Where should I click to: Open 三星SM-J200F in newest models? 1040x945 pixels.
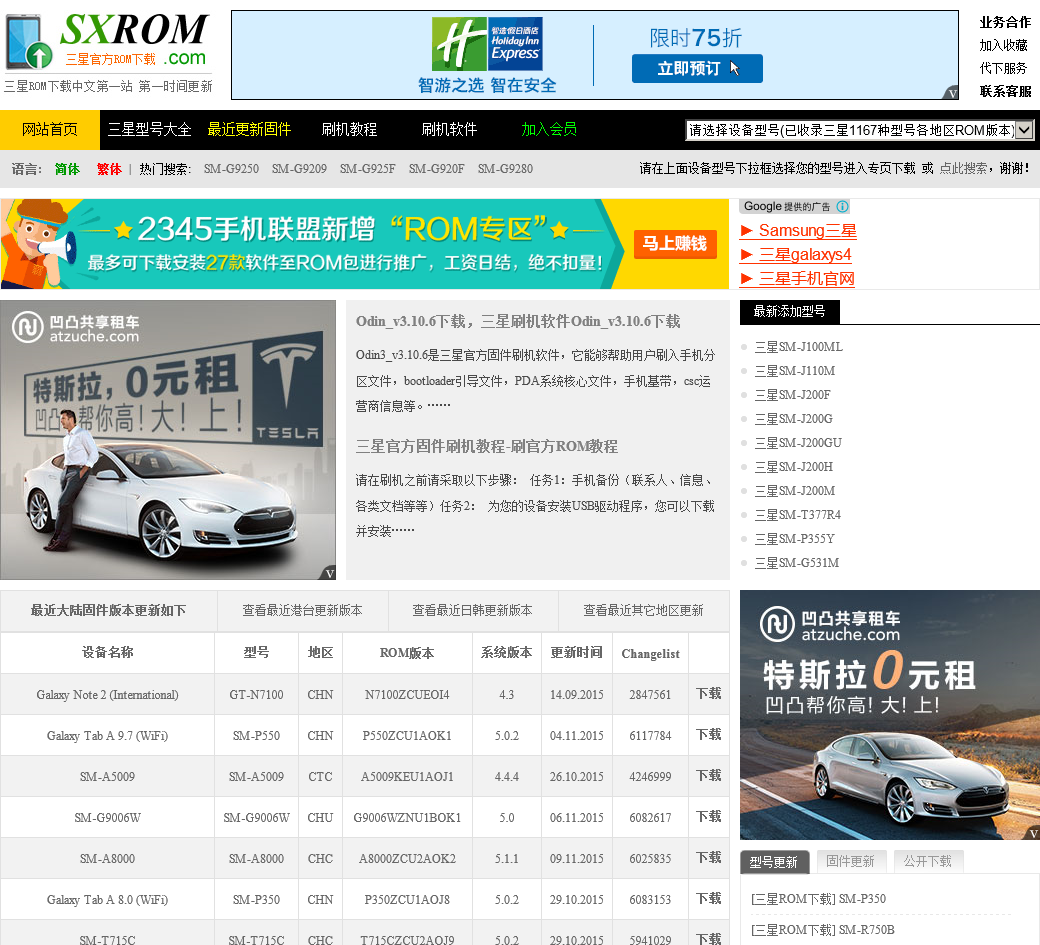(793, 395)
